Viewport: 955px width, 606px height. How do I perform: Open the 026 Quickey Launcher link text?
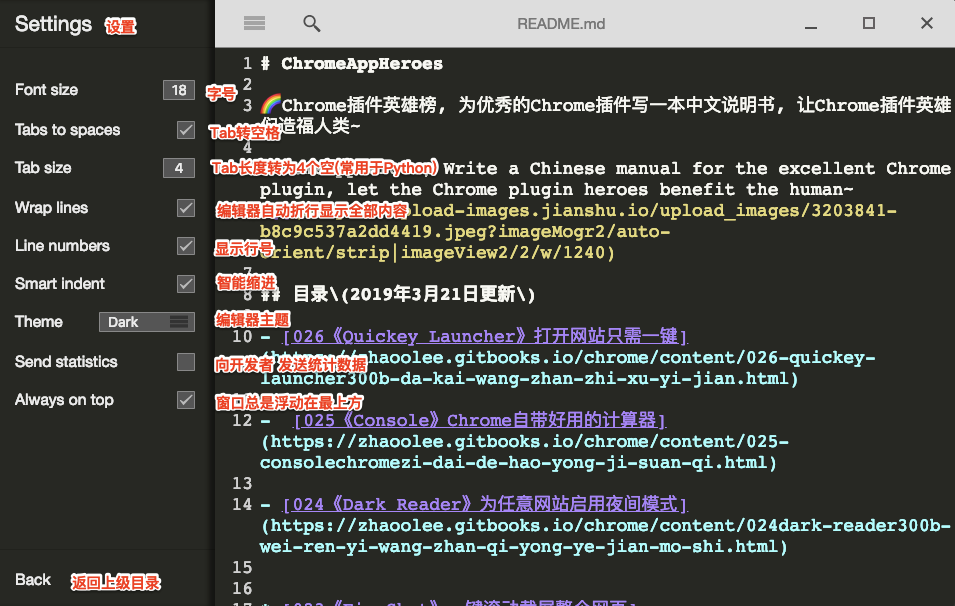tap(485, 336)
